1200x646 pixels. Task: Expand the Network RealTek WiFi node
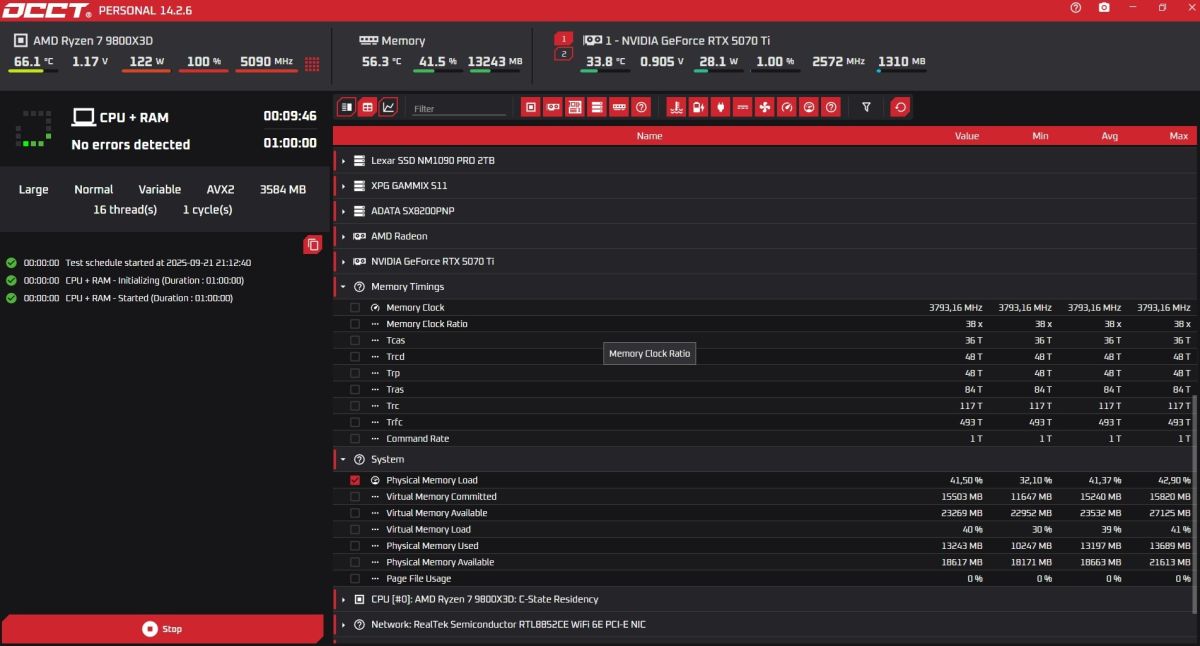[x=343, y=625]
